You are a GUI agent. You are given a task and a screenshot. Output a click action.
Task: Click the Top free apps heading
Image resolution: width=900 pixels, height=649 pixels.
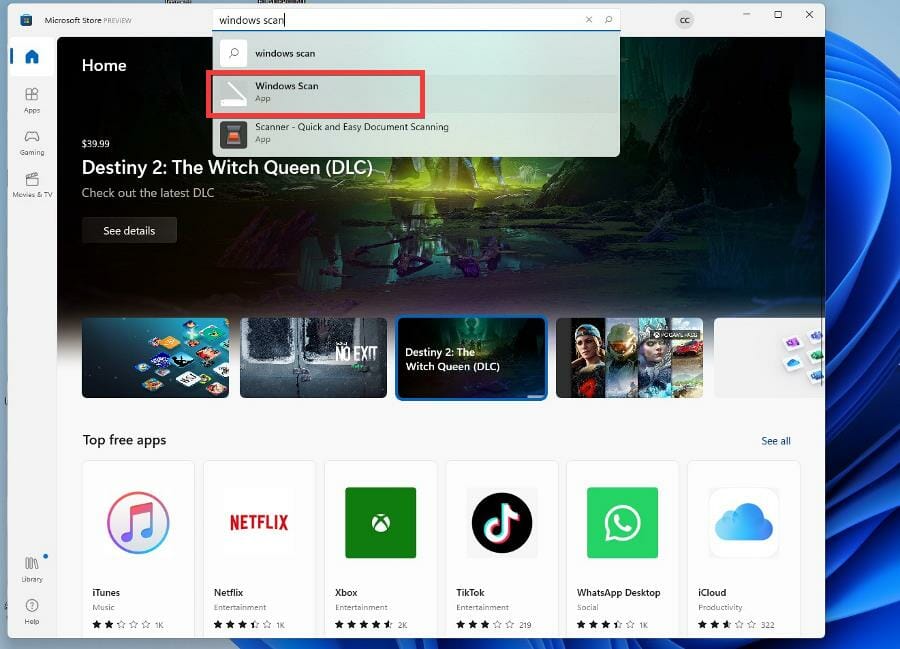tap(124, 440)
